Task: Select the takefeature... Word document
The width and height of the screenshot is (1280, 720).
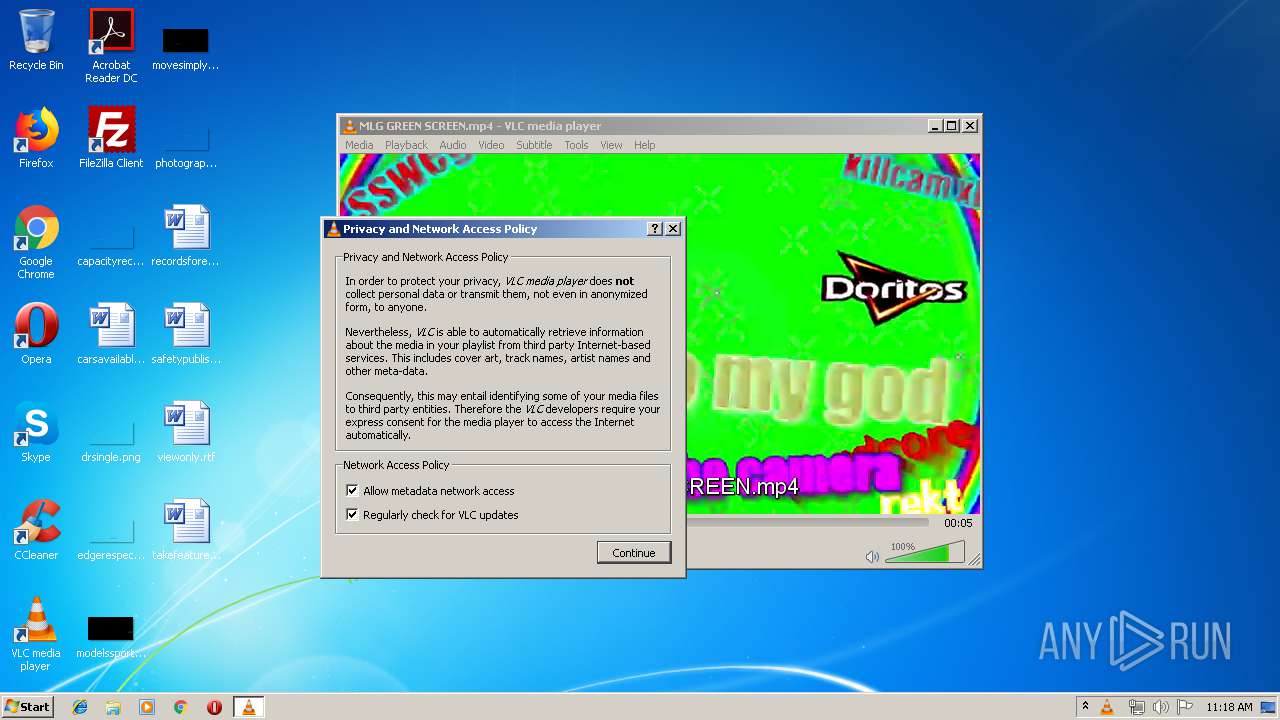Action: (186, 530)
